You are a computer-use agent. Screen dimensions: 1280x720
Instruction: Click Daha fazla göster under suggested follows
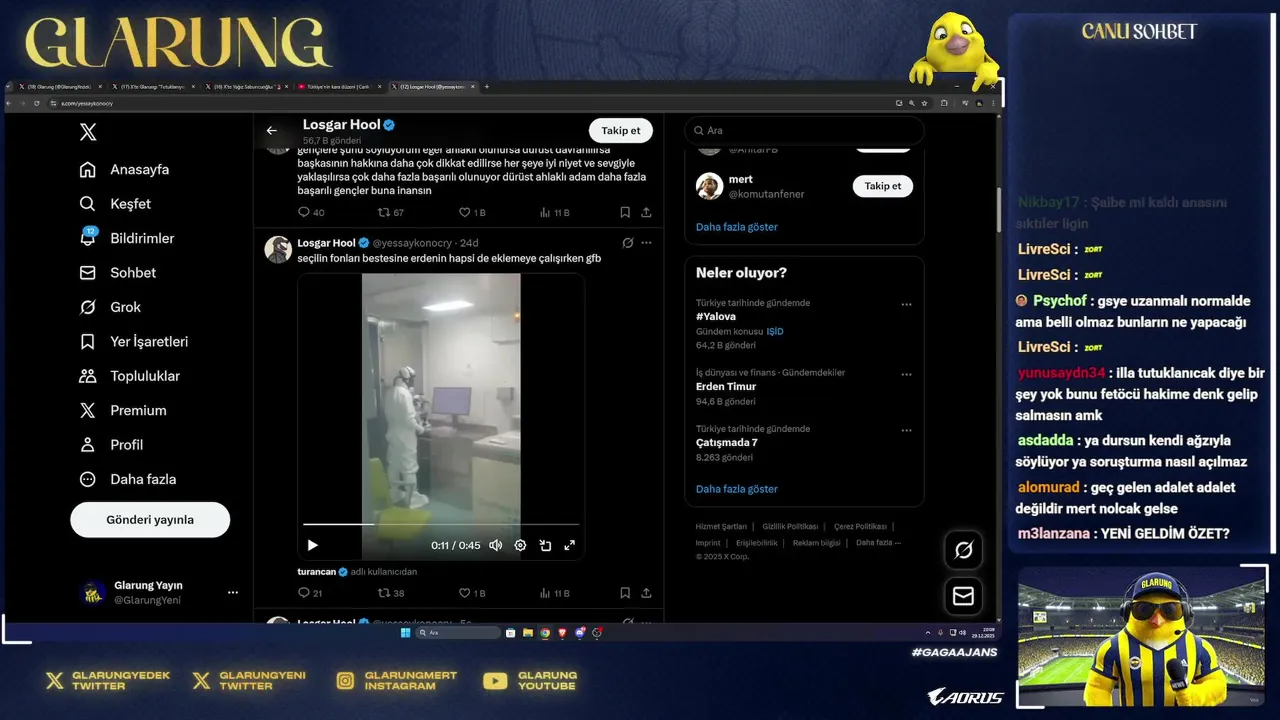click(x=736, y=227)
